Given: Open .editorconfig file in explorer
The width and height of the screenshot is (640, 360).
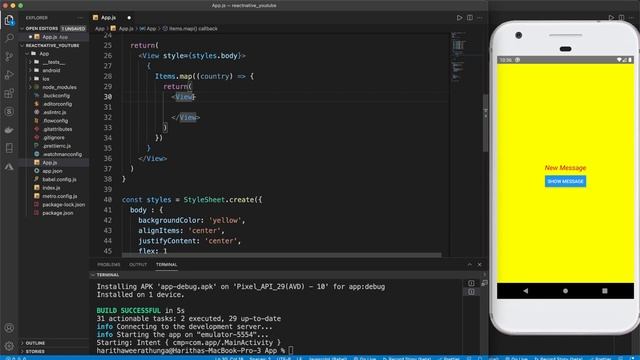Looking at the screenshot, I should pos(57,104).
